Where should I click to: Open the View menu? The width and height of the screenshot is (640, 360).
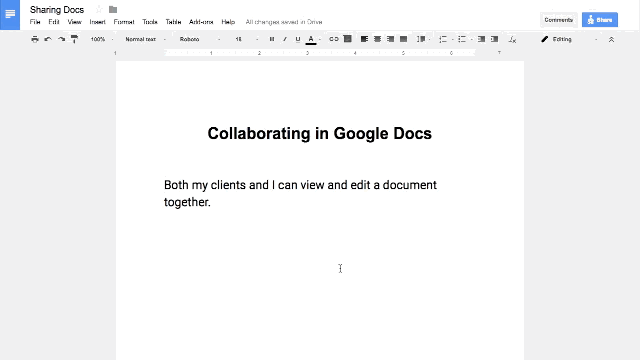click(74, 22)
